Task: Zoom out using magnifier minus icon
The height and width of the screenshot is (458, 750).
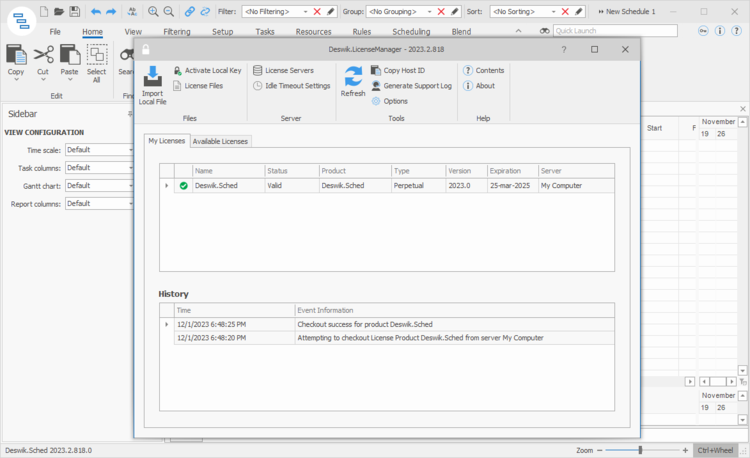Action: 168,11
